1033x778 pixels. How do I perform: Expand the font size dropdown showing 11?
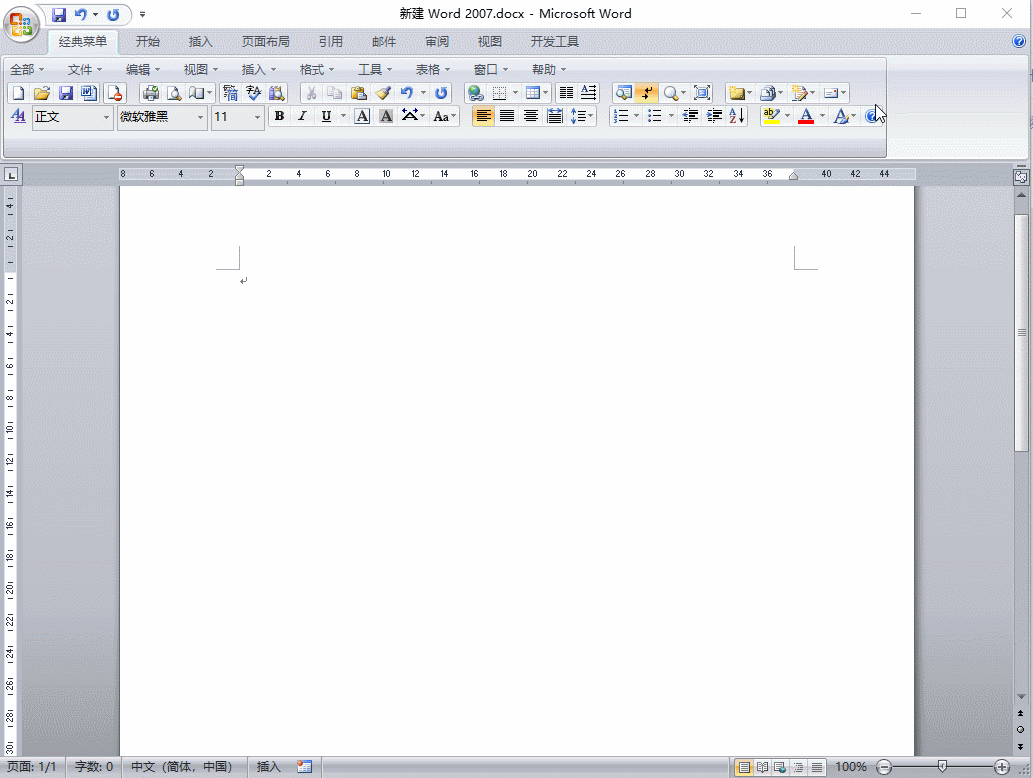coord(257,118)
